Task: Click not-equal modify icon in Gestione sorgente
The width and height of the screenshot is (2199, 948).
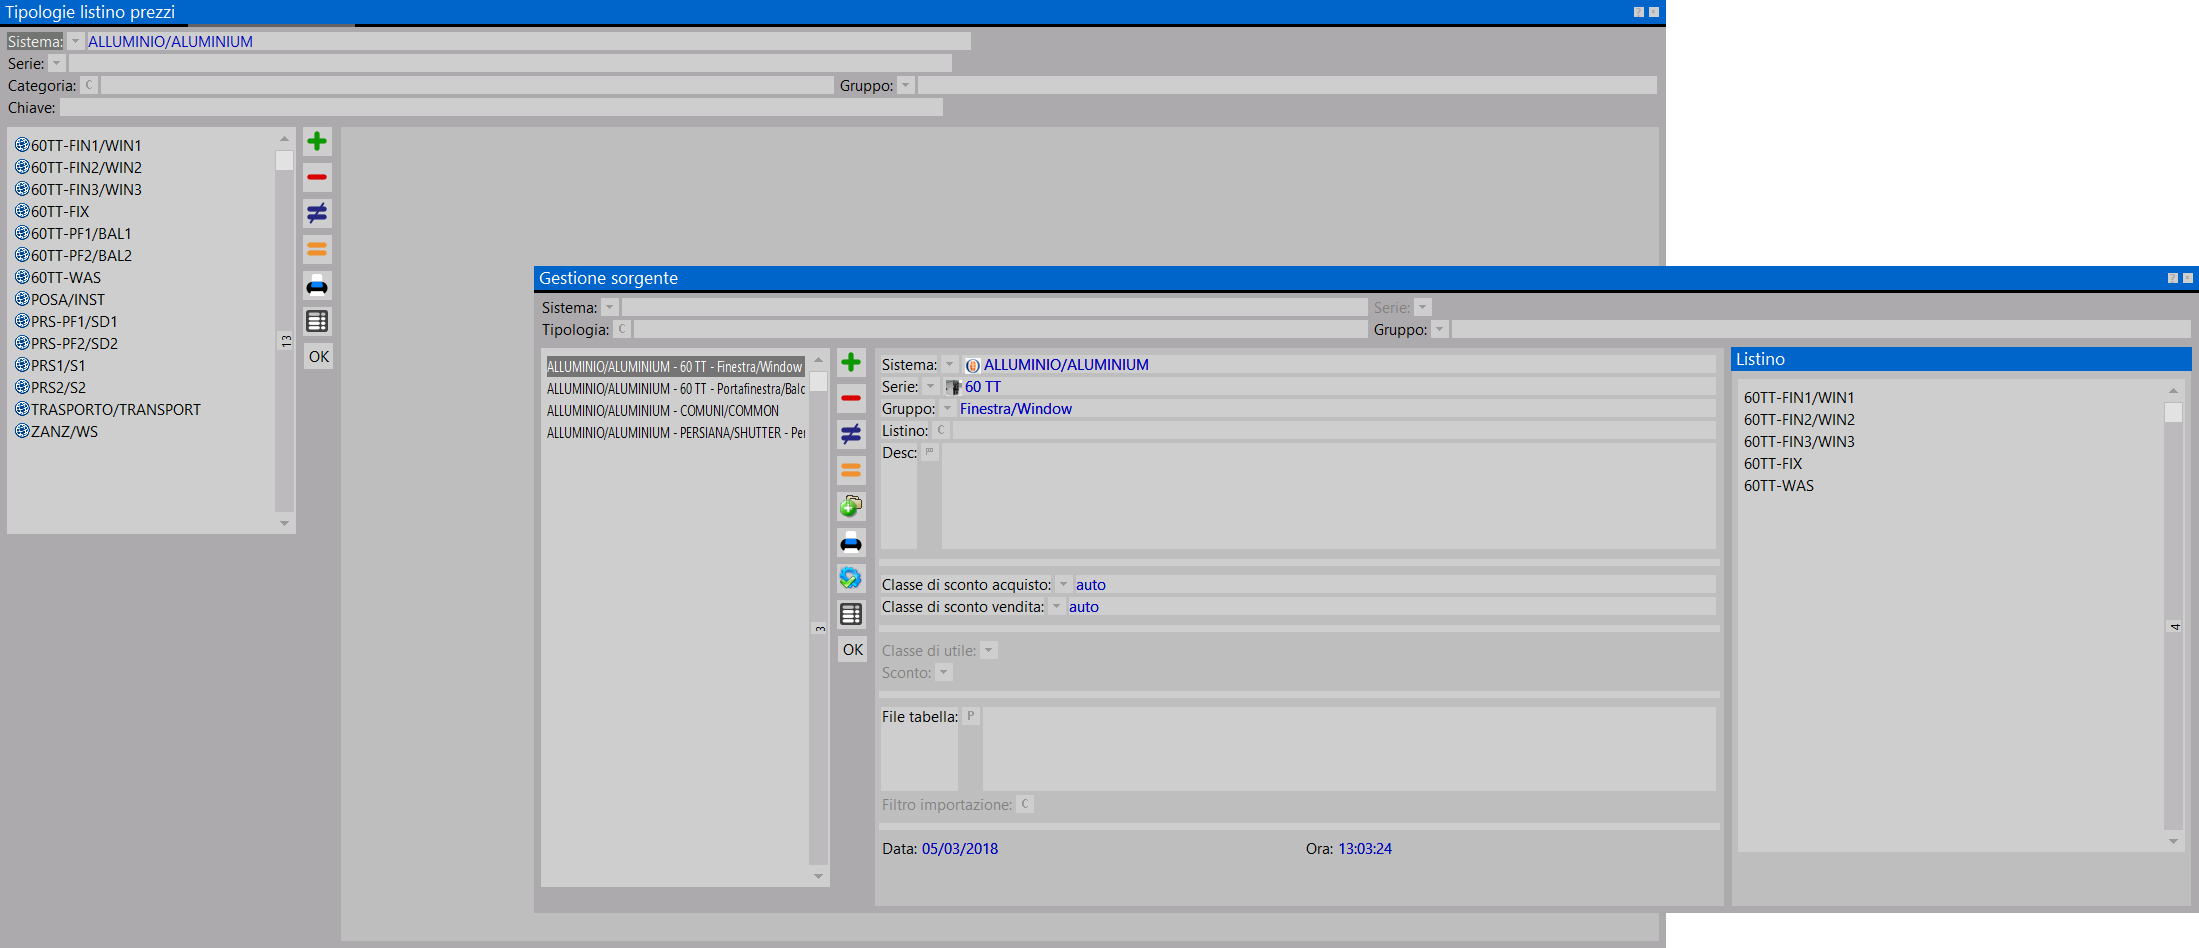Action: tap(851, 434)
